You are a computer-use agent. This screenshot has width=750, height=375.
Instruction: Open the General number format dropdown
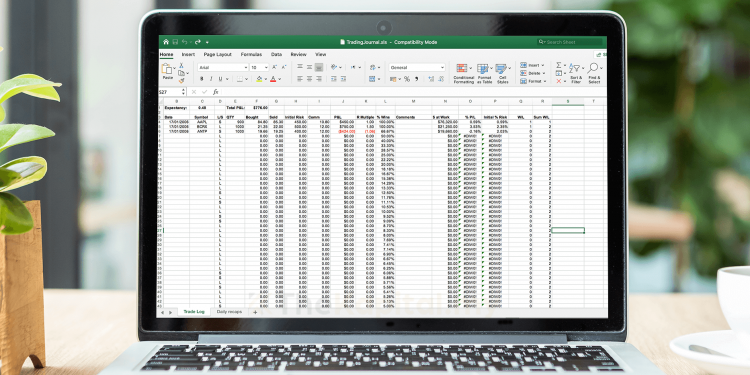tap(417, 67)
